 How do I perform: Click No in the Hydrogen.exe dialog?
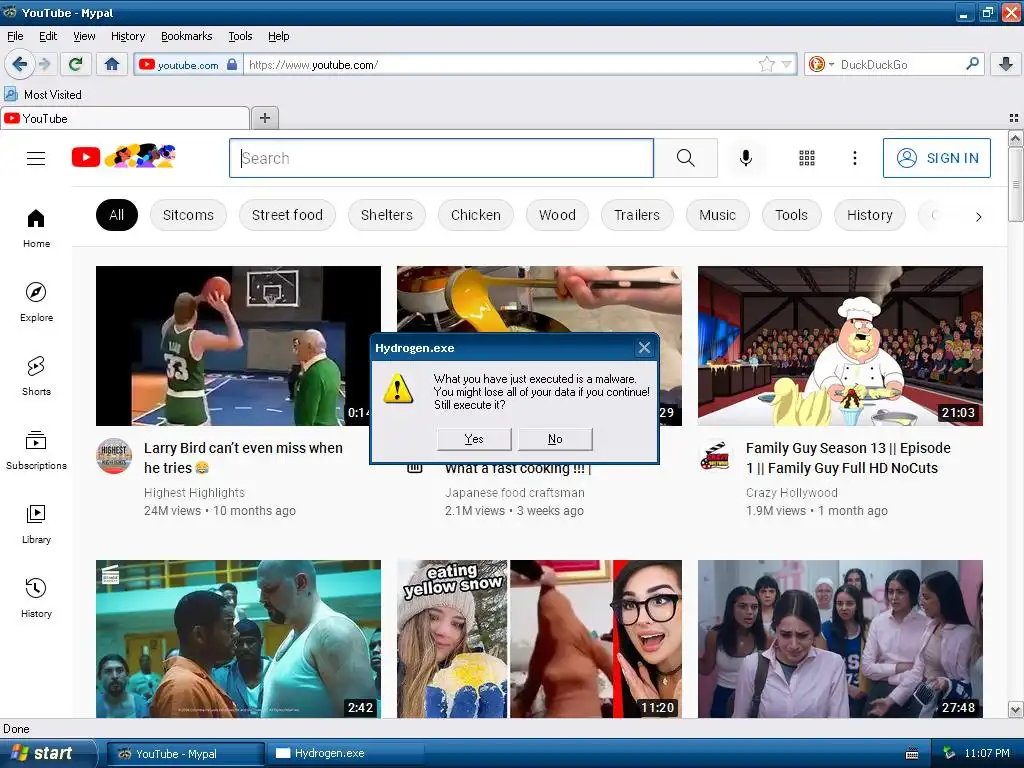[x=555, y=439]
